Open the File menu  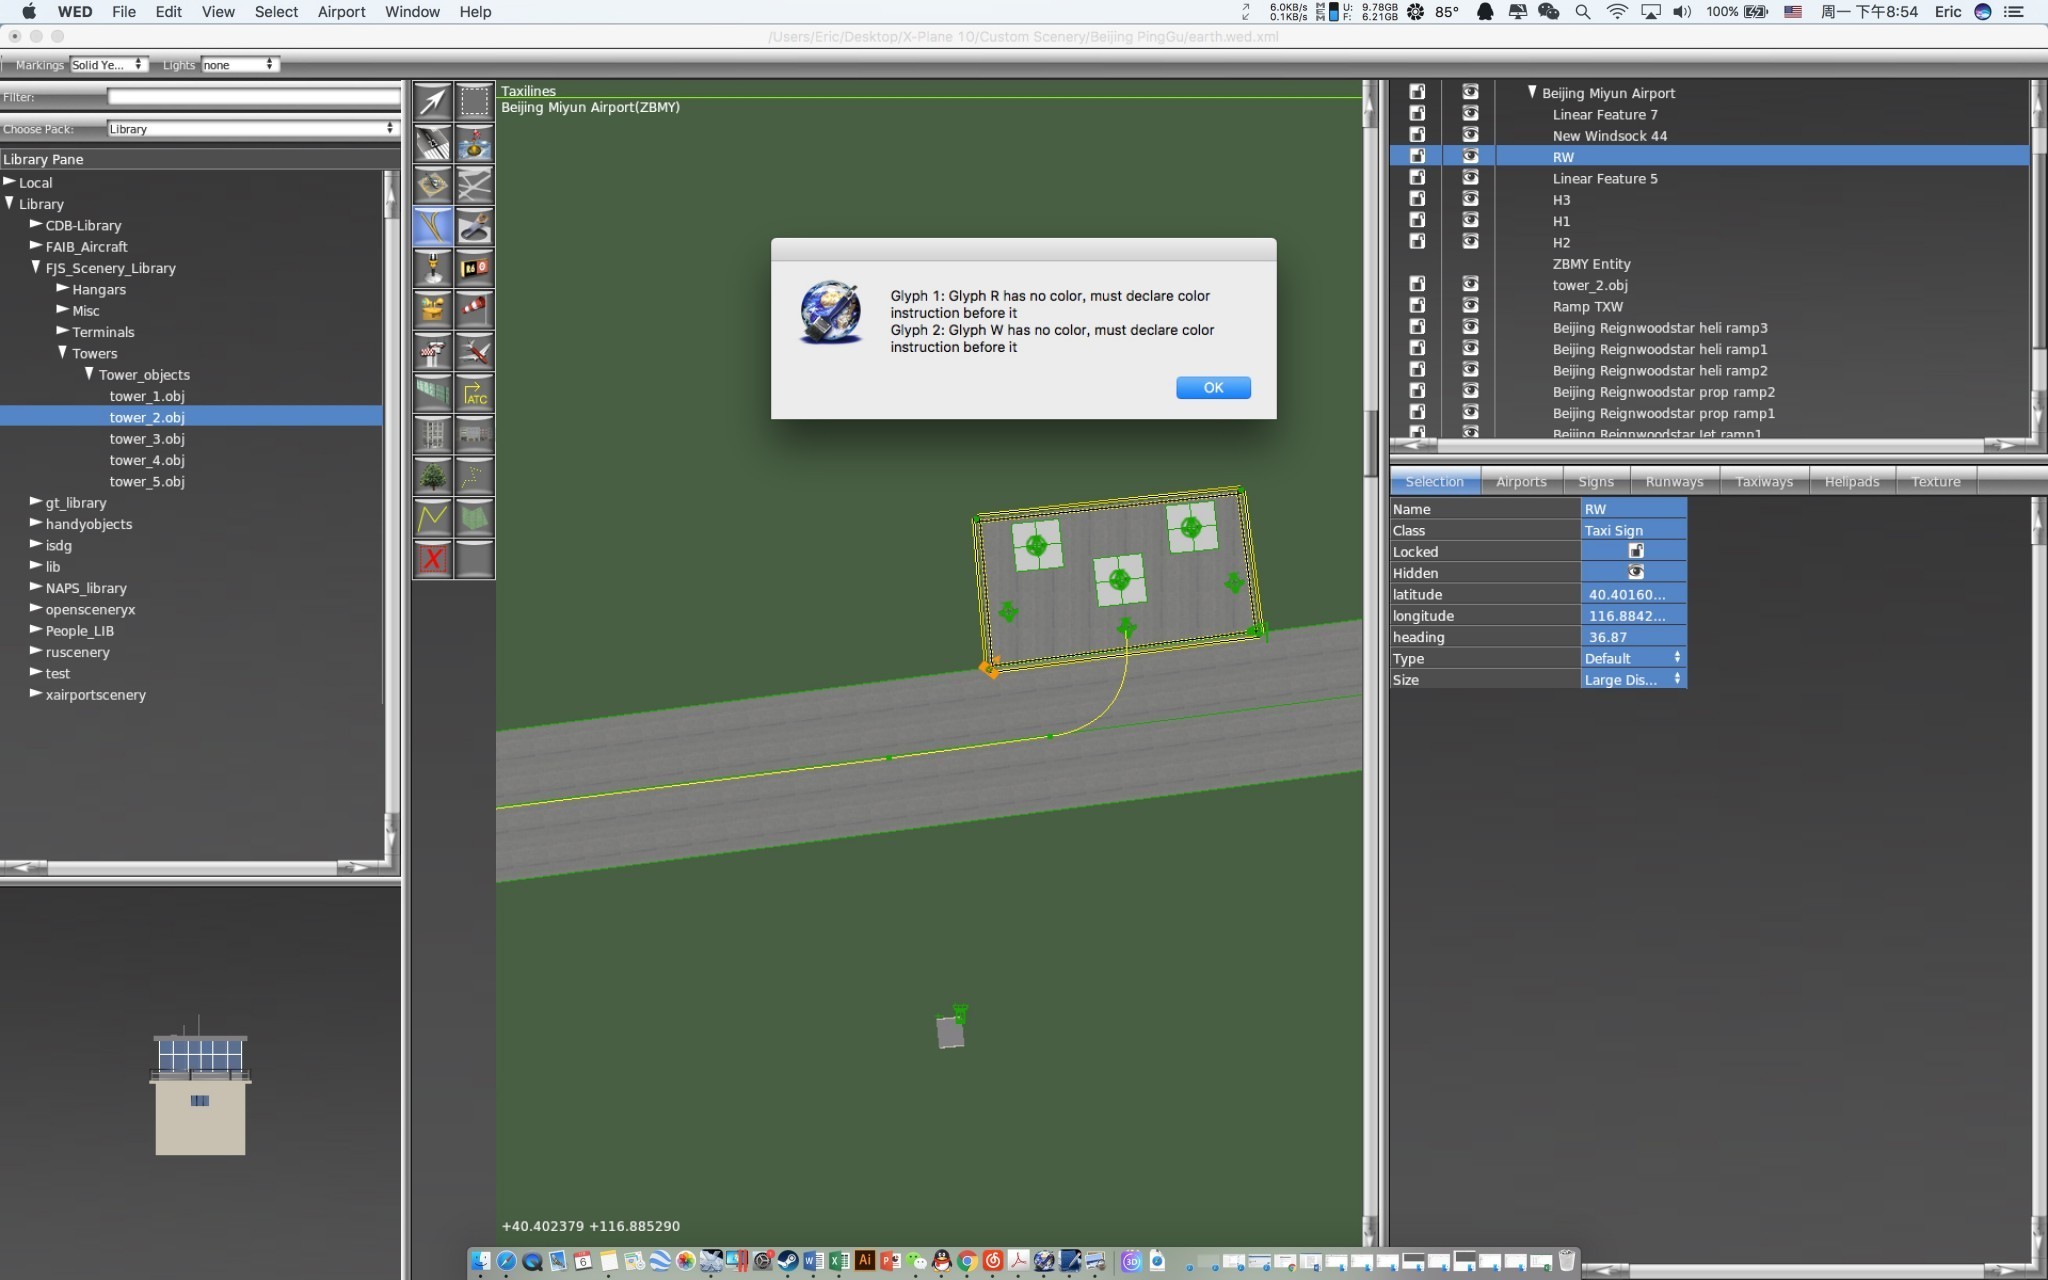[x=124, y=12]
